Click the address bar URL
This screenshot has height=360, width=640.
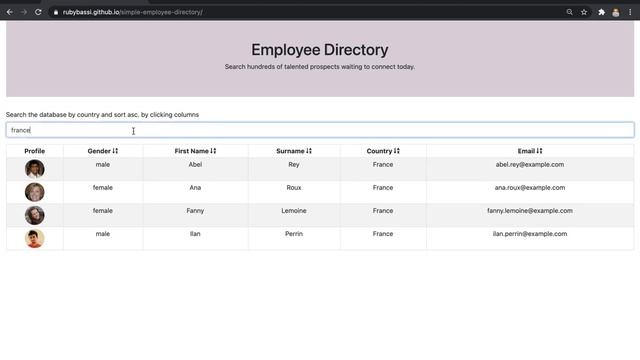[x=133, y=12]
